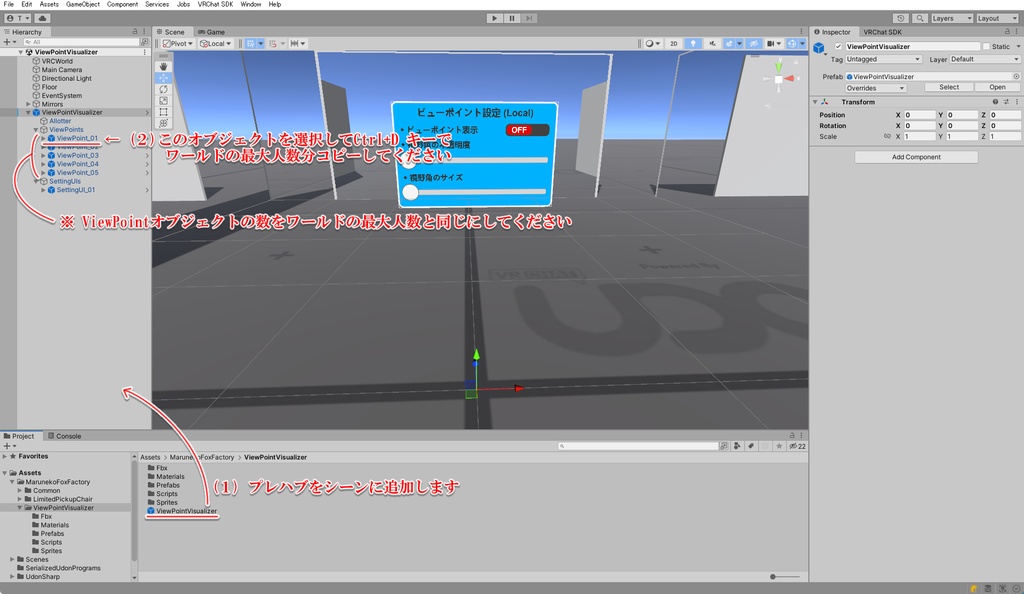Enable the Static checkbox
Image resolution: width=1024 pixels, height=594 pixels.
pyautogui.click(x=986, y=46)
